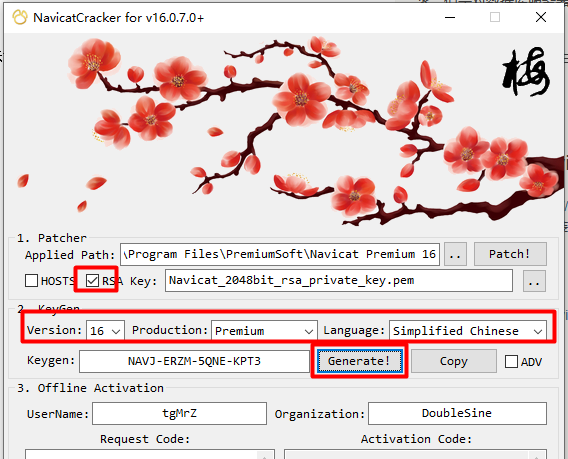Open the Version dropdown
The width and height of the screenshot is (568, 459).
[105, 331]
